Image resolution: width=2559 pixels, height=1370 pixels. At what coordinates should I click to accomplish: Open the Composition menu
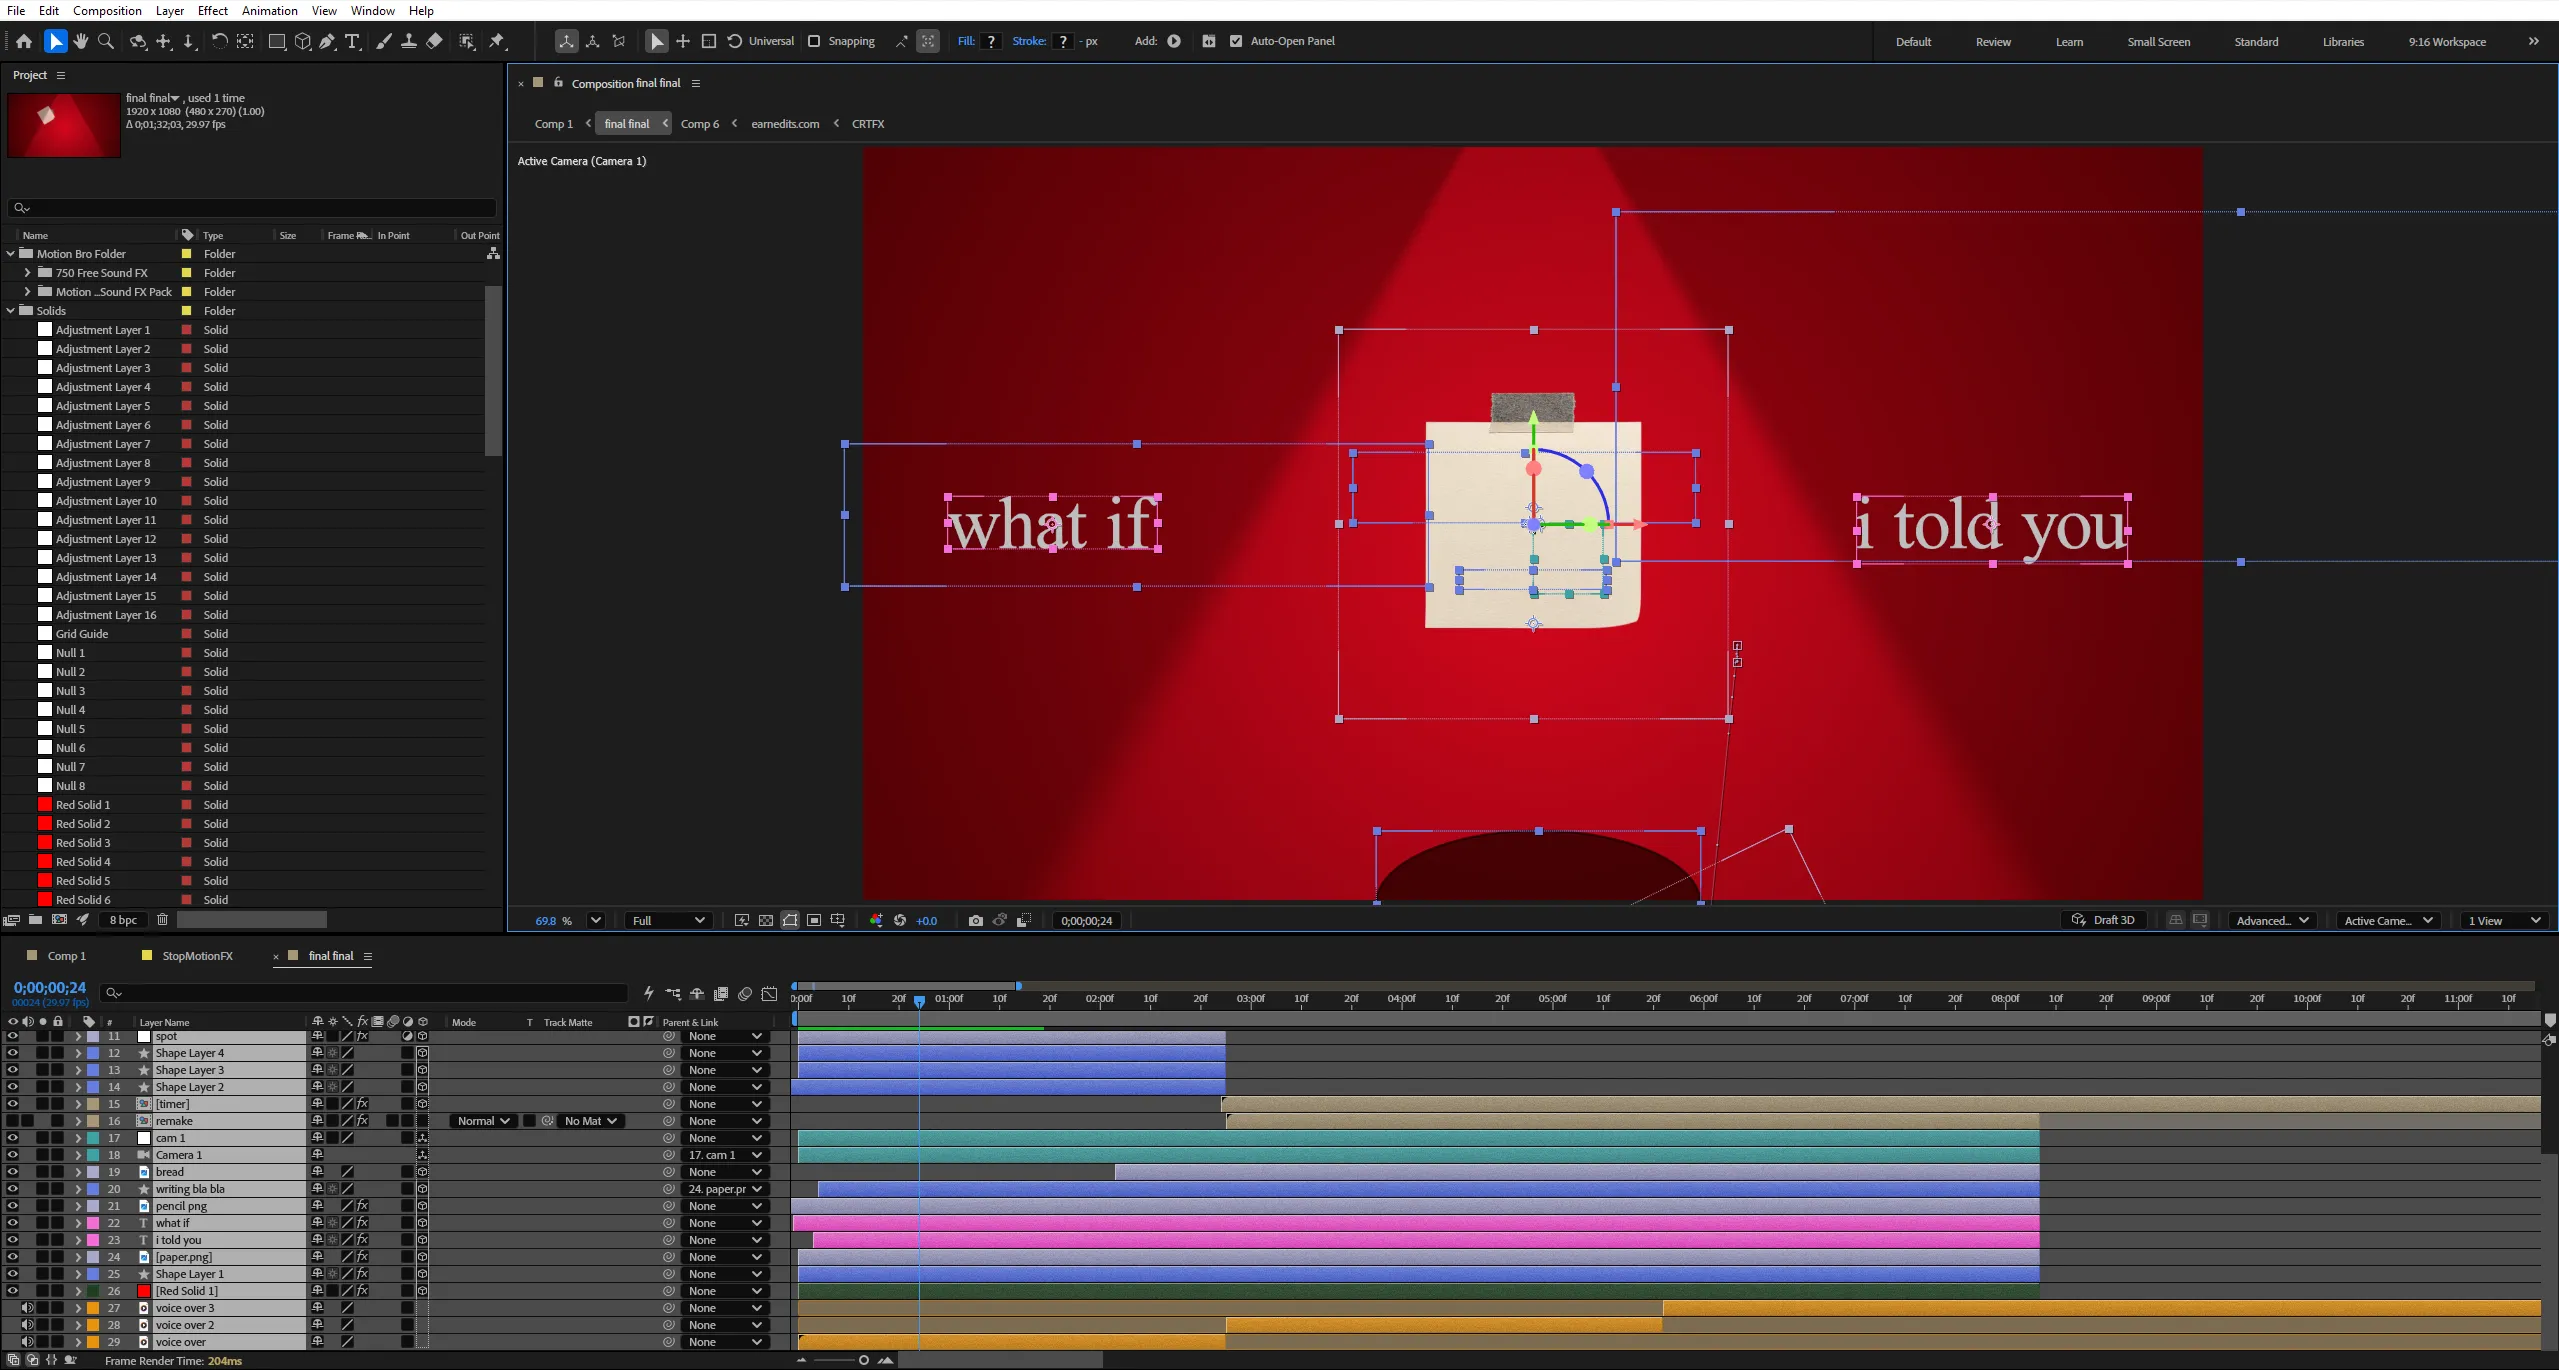click(x=107, y=10)
